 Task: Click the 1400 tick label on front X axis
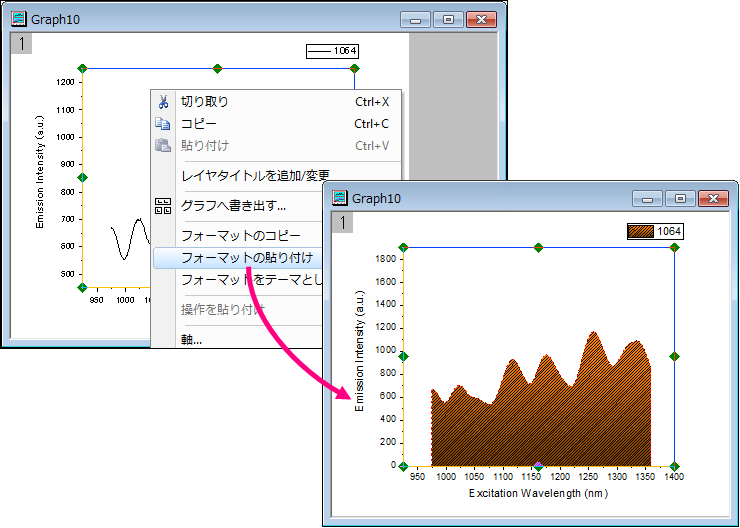[x=674, y=477]
